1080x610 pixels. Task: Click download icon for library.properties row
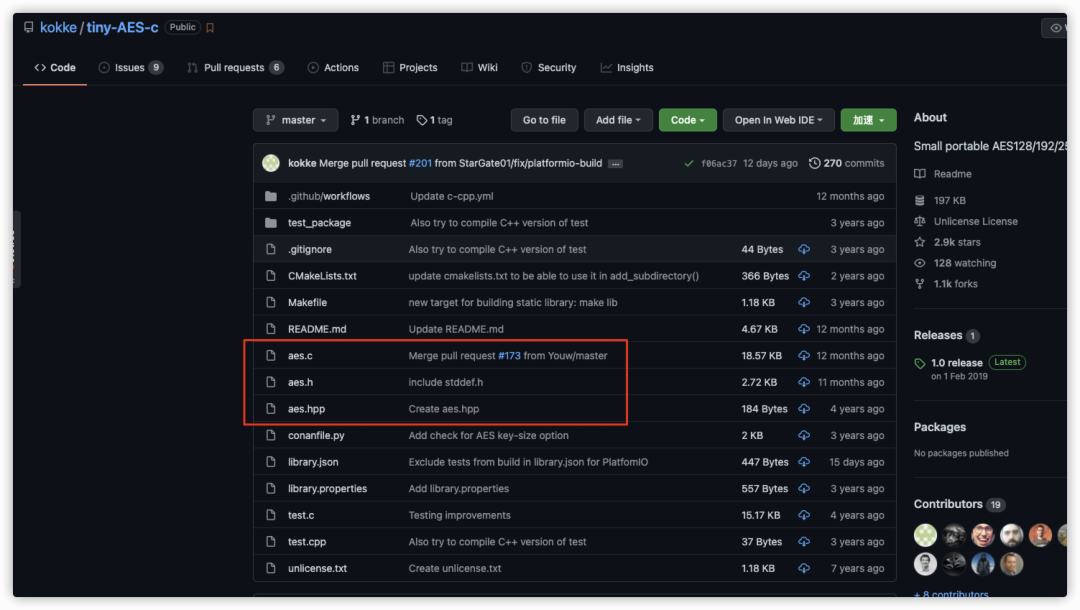(x=804, y=489)
